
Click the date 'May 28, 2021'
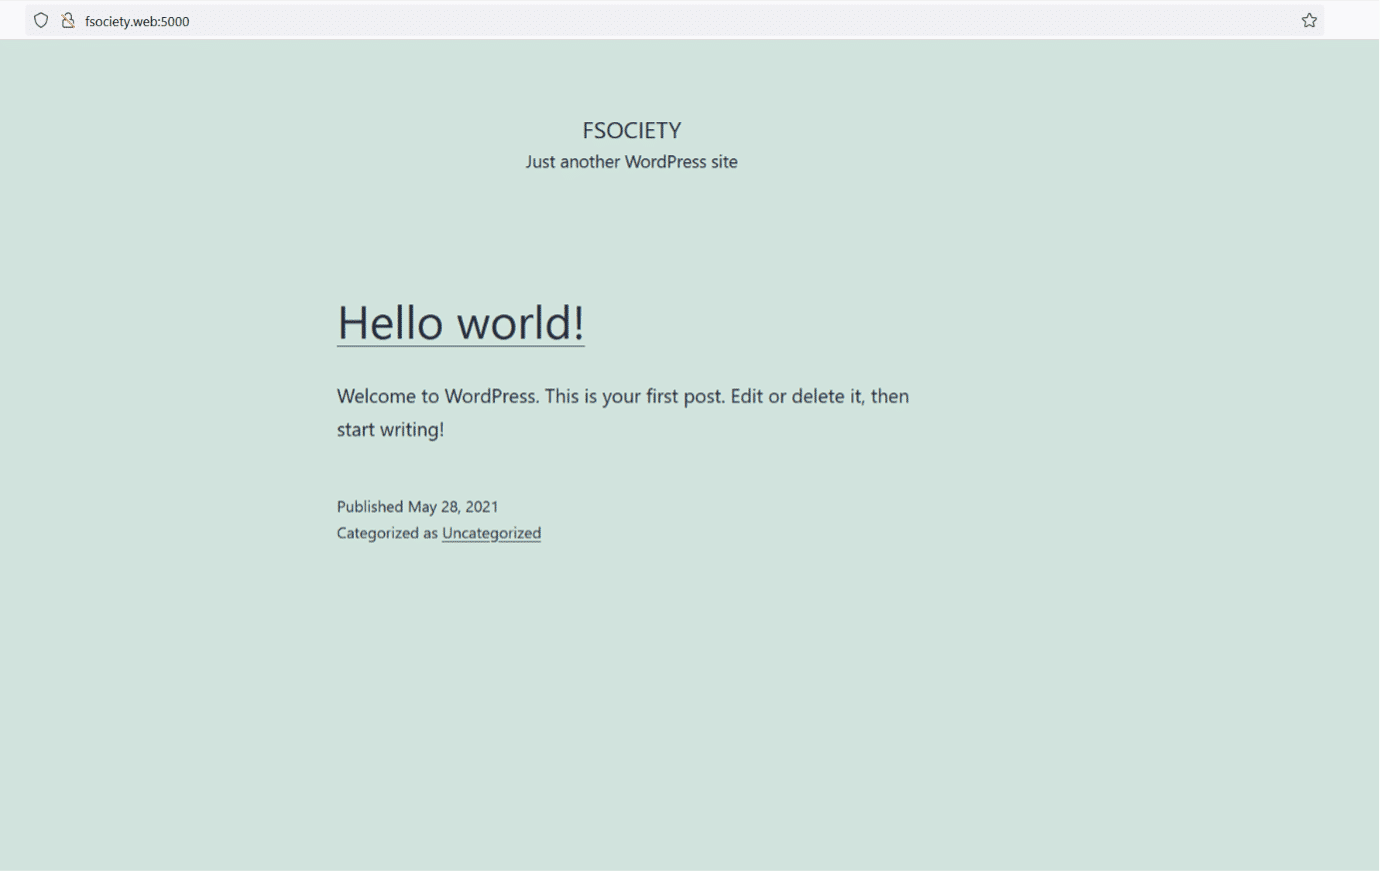(453, 507)
